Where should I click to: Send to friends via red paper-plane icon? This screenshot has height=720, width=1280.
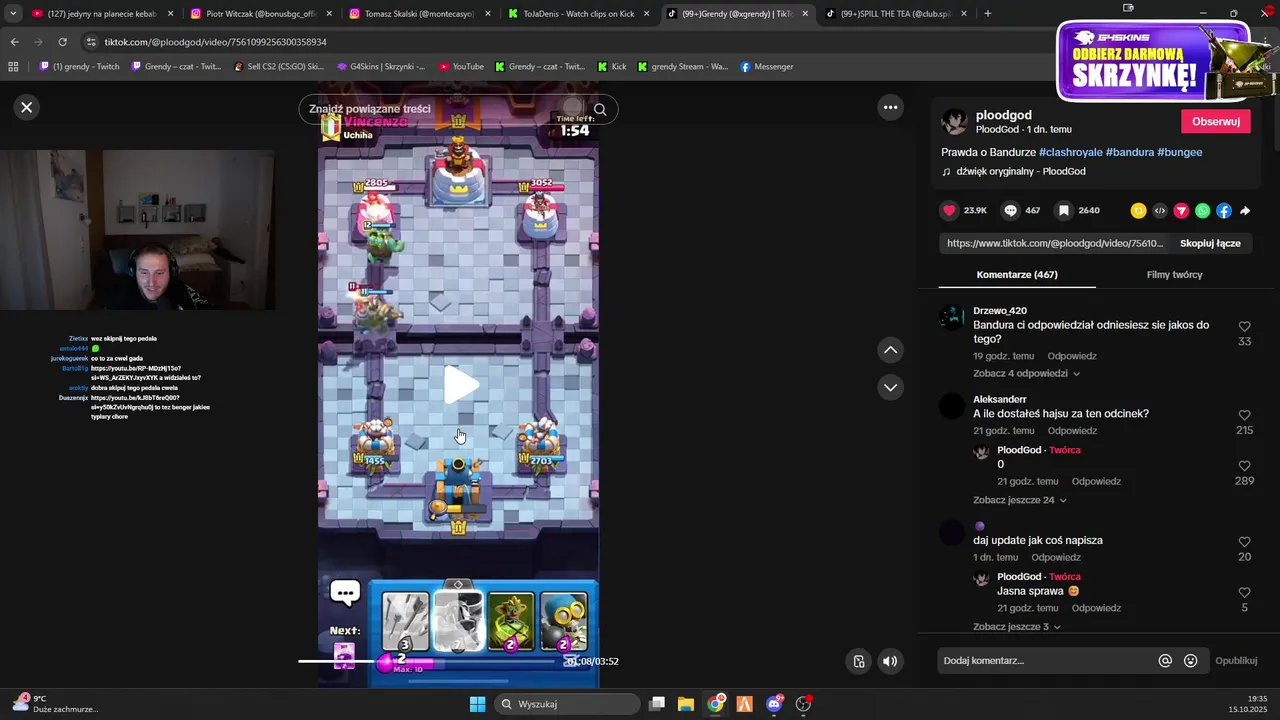[x=1181, y=210]
